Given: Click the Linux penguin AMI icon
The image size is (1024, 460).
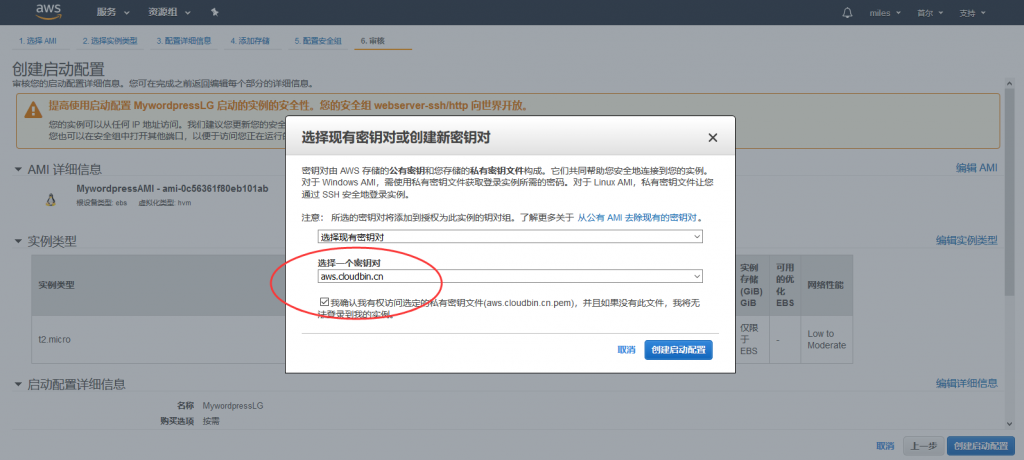Looking at the screenshot, I should point(51,199).
